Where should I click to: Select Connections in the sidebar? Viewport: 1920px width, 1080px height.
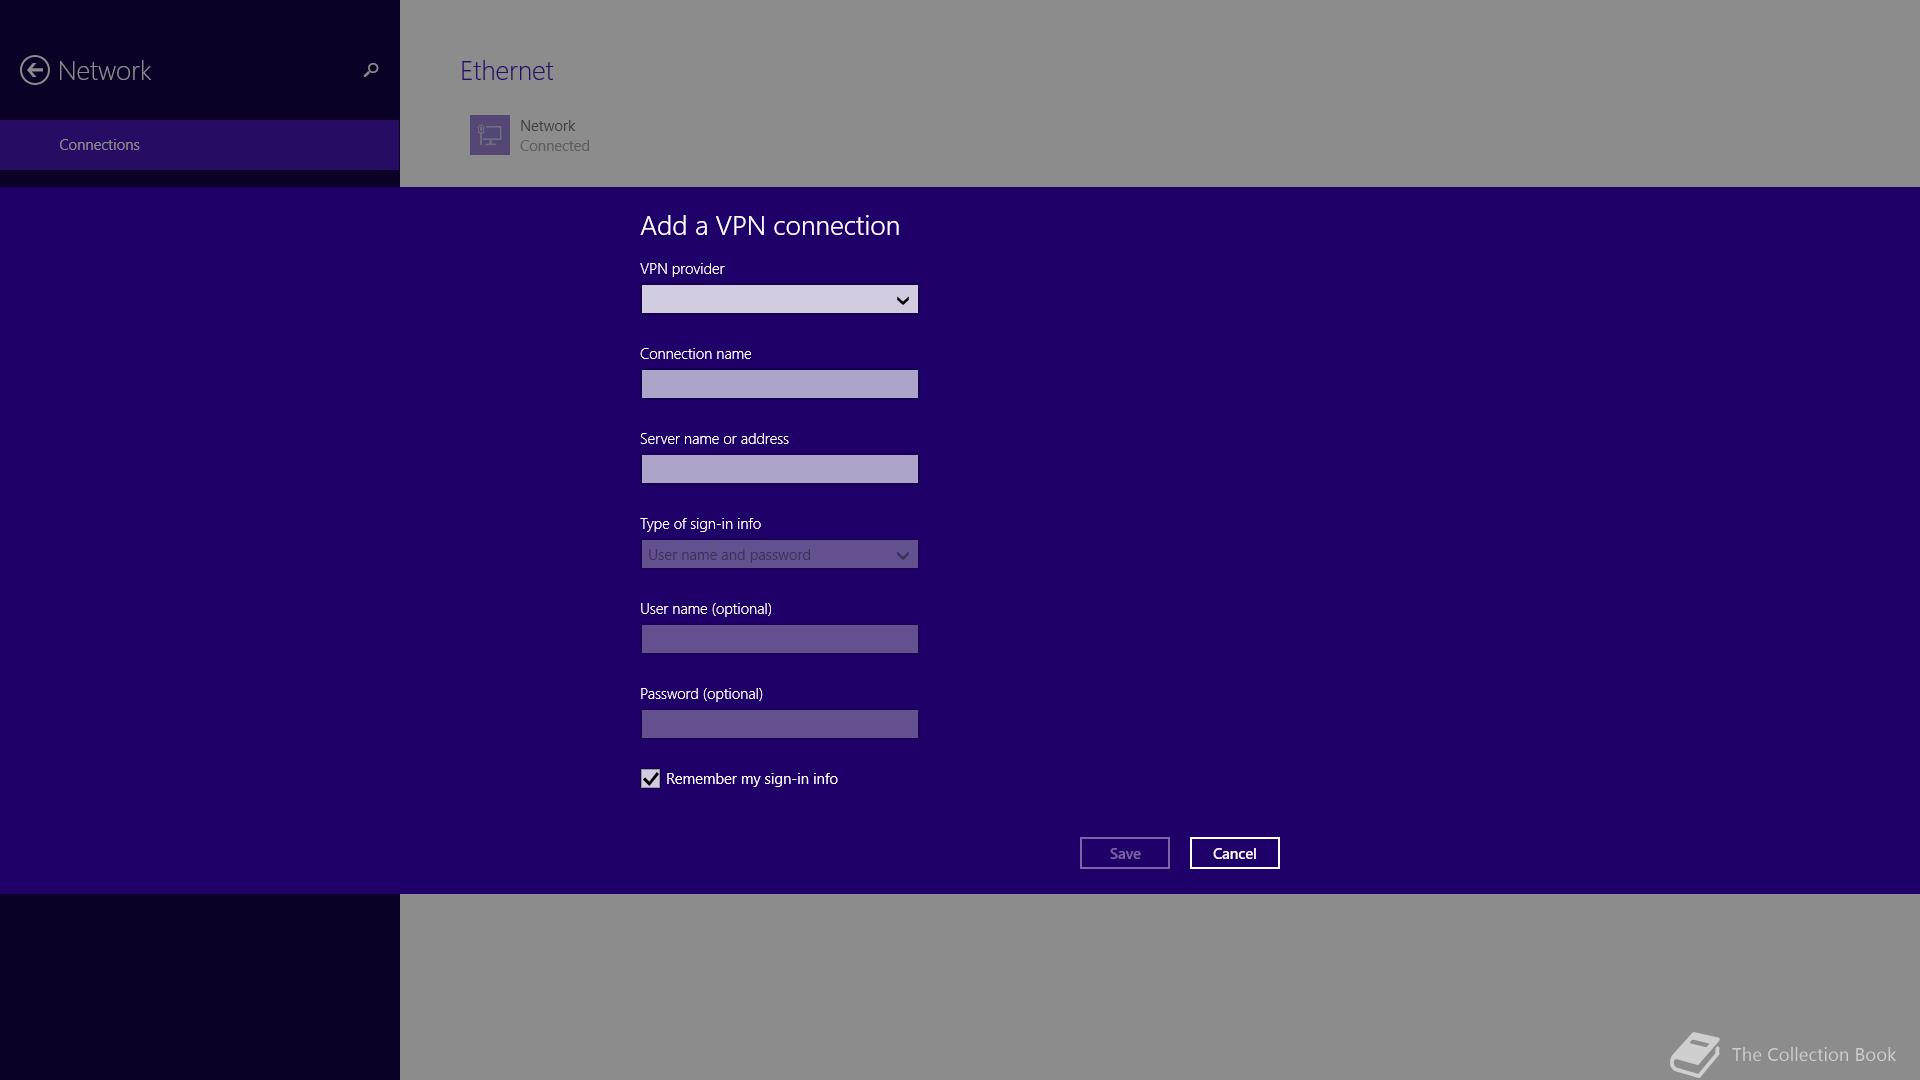(99, 145)
